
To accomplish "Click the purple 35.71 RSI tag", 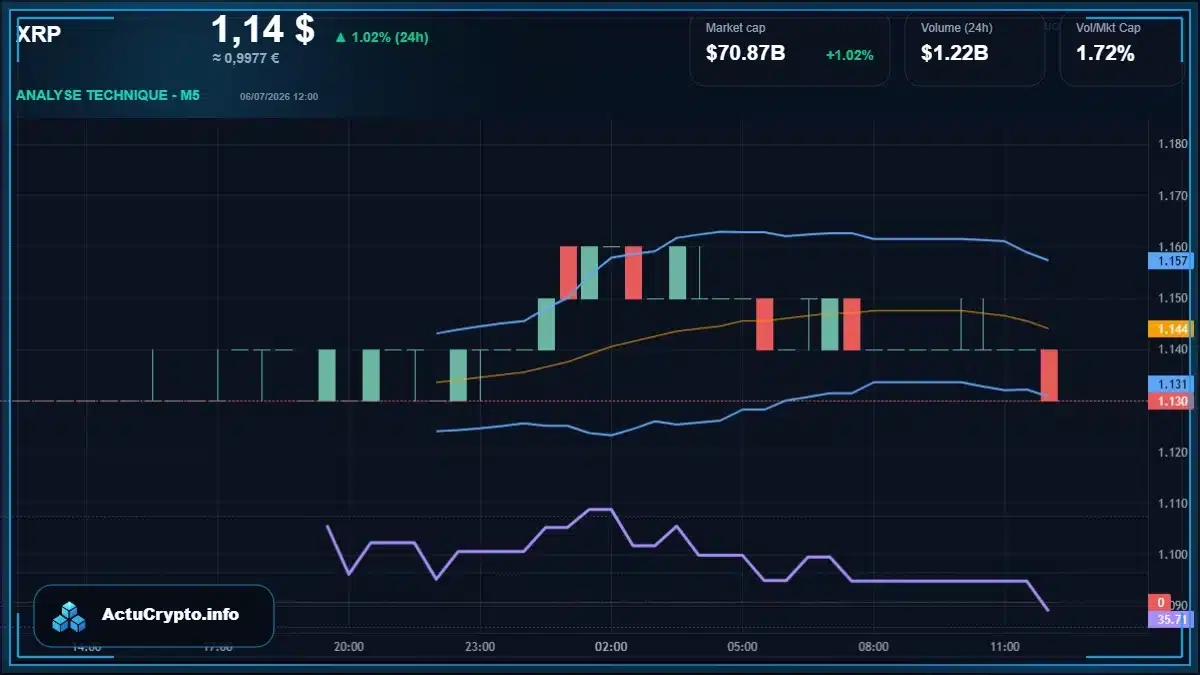I will 1170,619.
